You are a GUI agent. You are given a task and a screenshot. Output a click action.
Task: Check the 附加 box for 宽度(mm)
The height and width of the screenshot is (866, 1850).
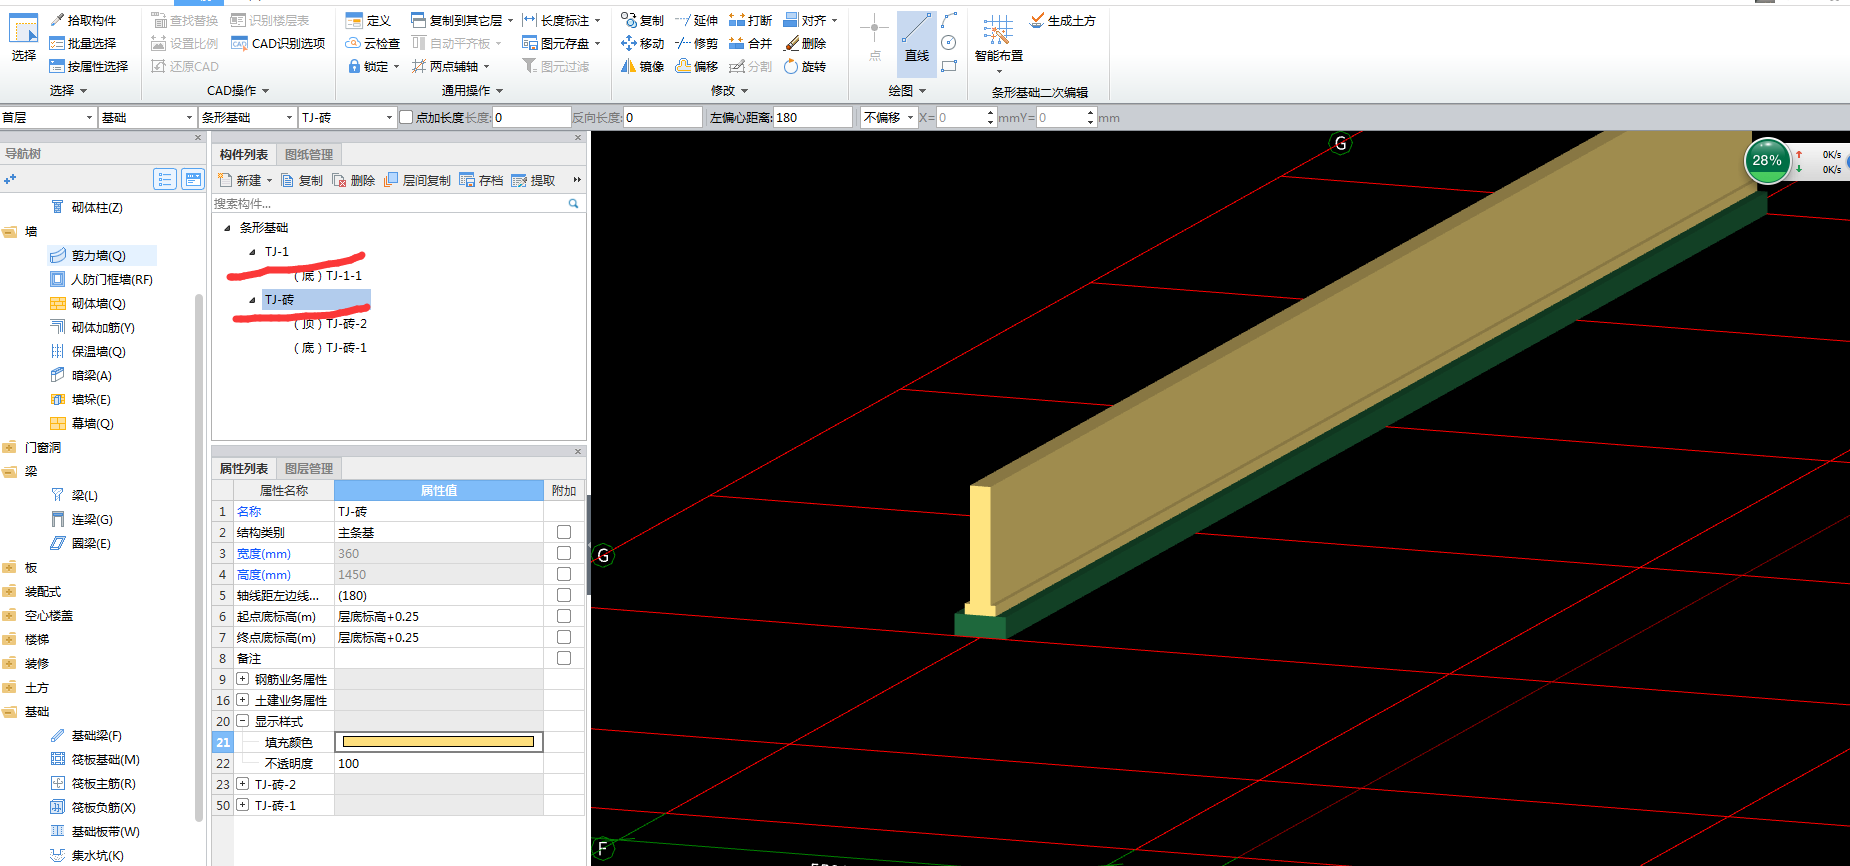[x=564, y=553]
